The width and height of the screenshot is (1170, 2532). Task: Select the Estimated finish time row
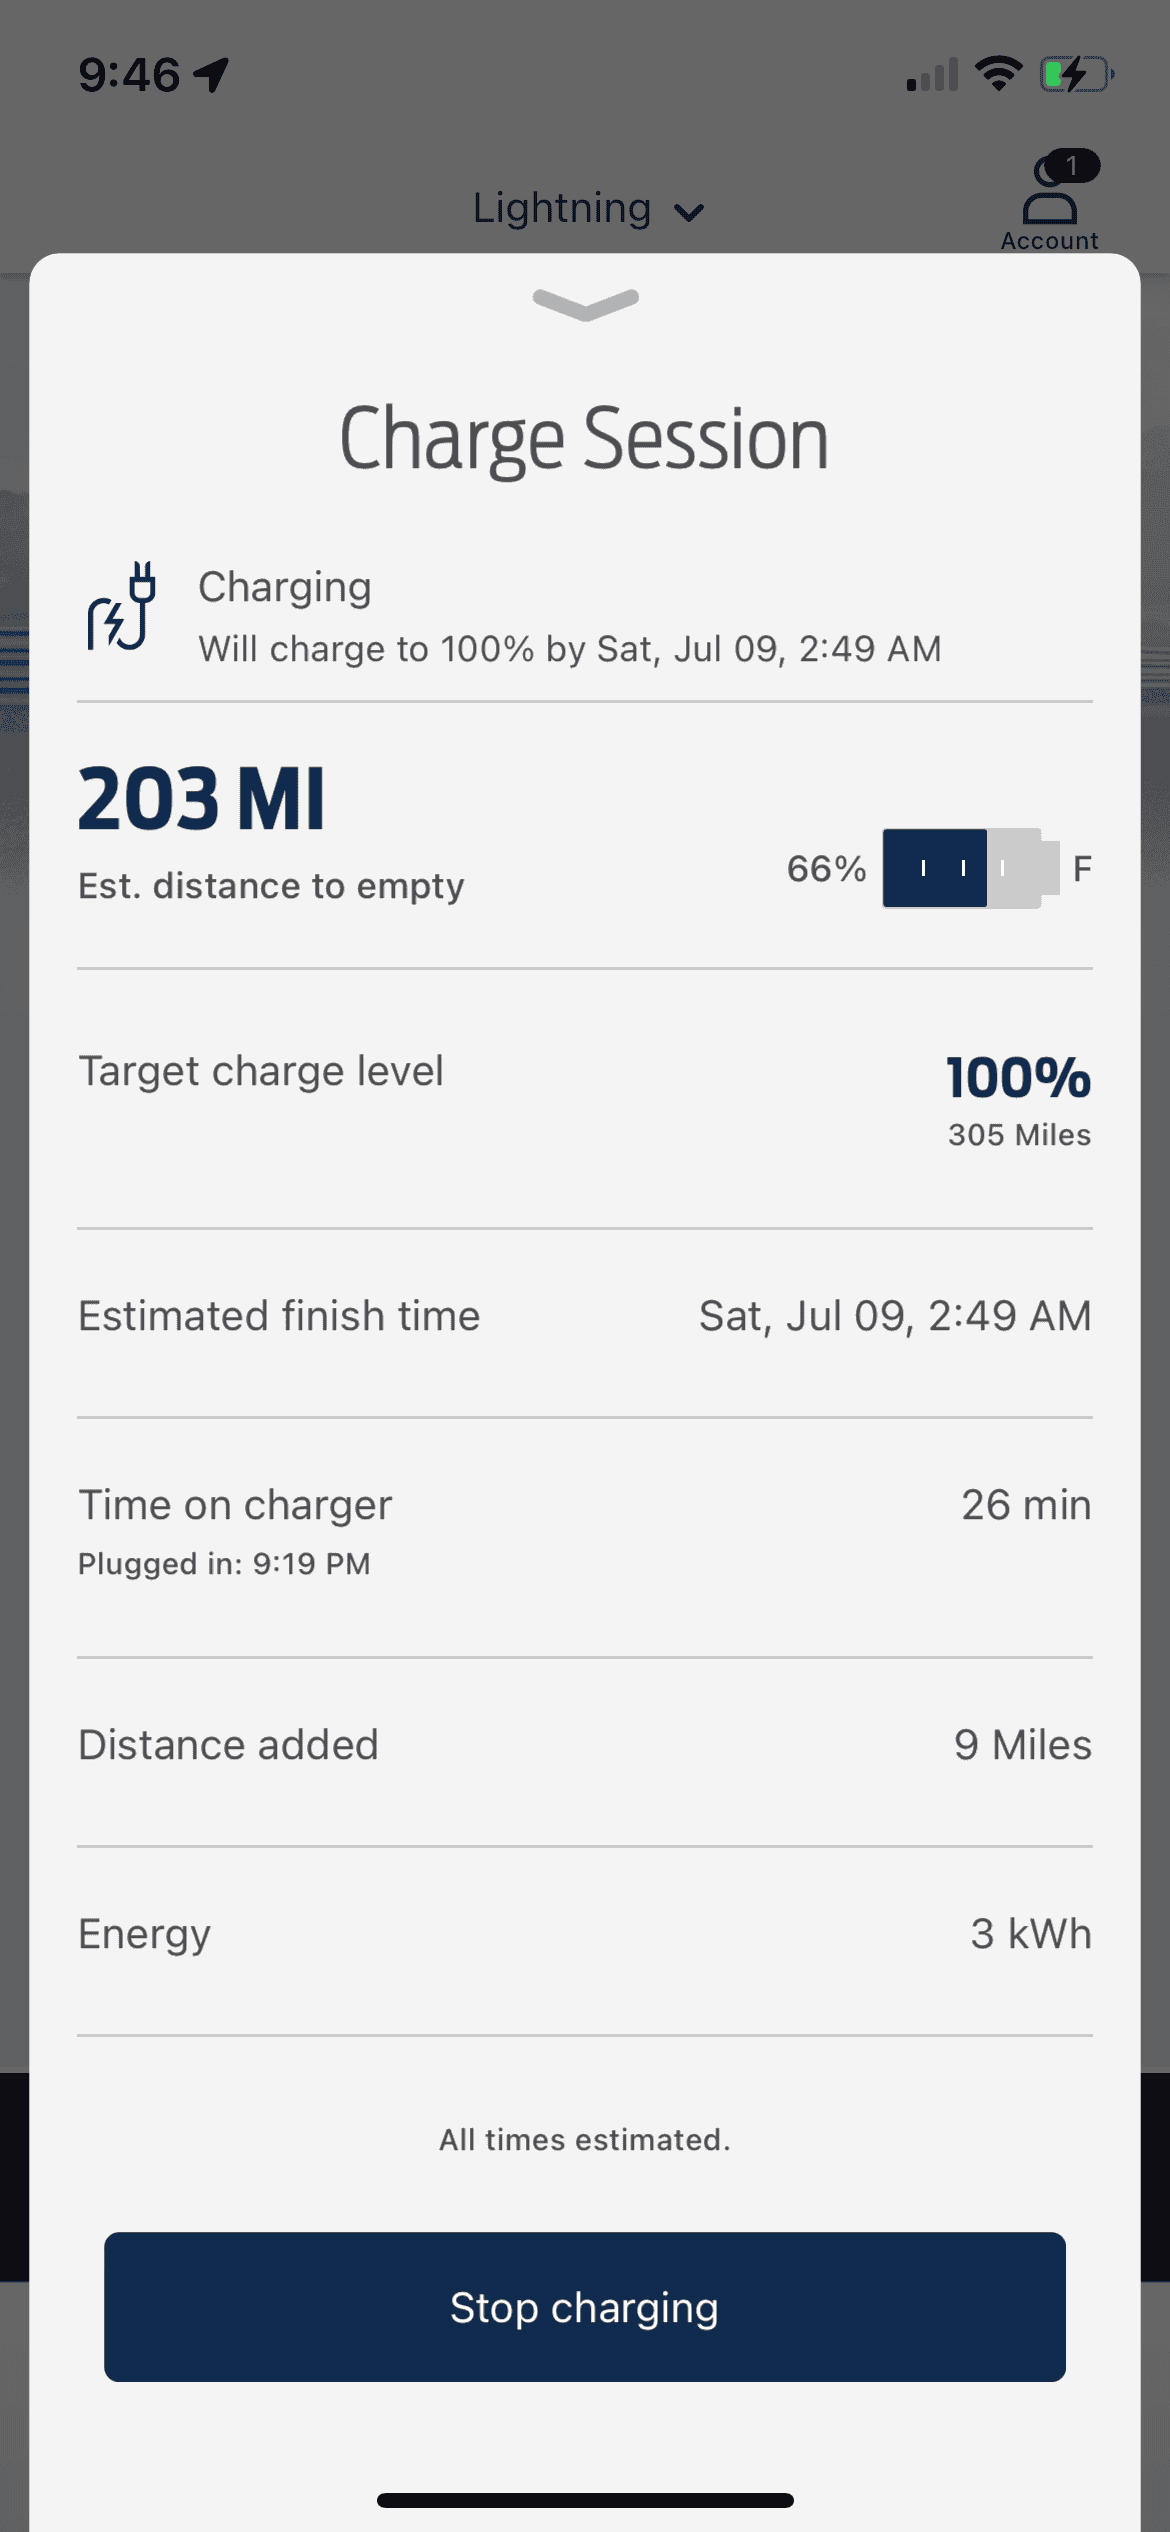click(585, 1316)
